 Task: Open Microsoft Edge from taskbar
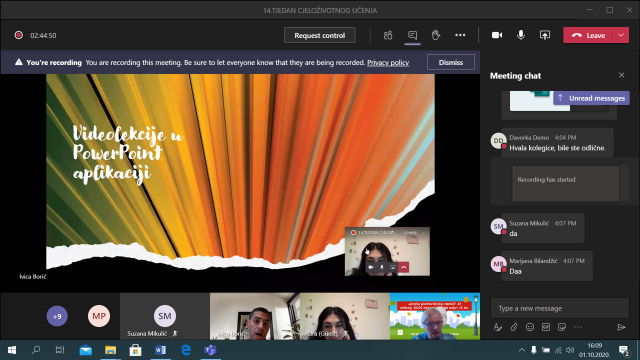186,350
